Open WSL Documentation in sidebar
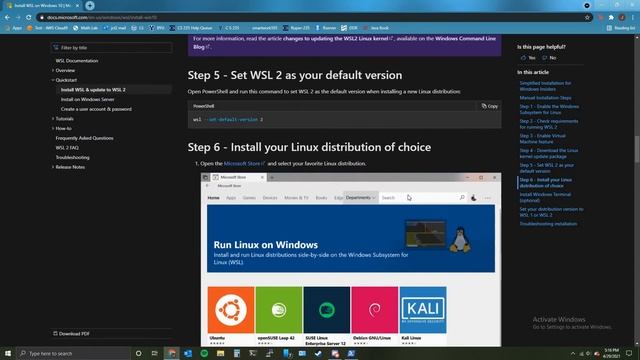The width and height of the screenshot is (640, 360). click(77, 61)
